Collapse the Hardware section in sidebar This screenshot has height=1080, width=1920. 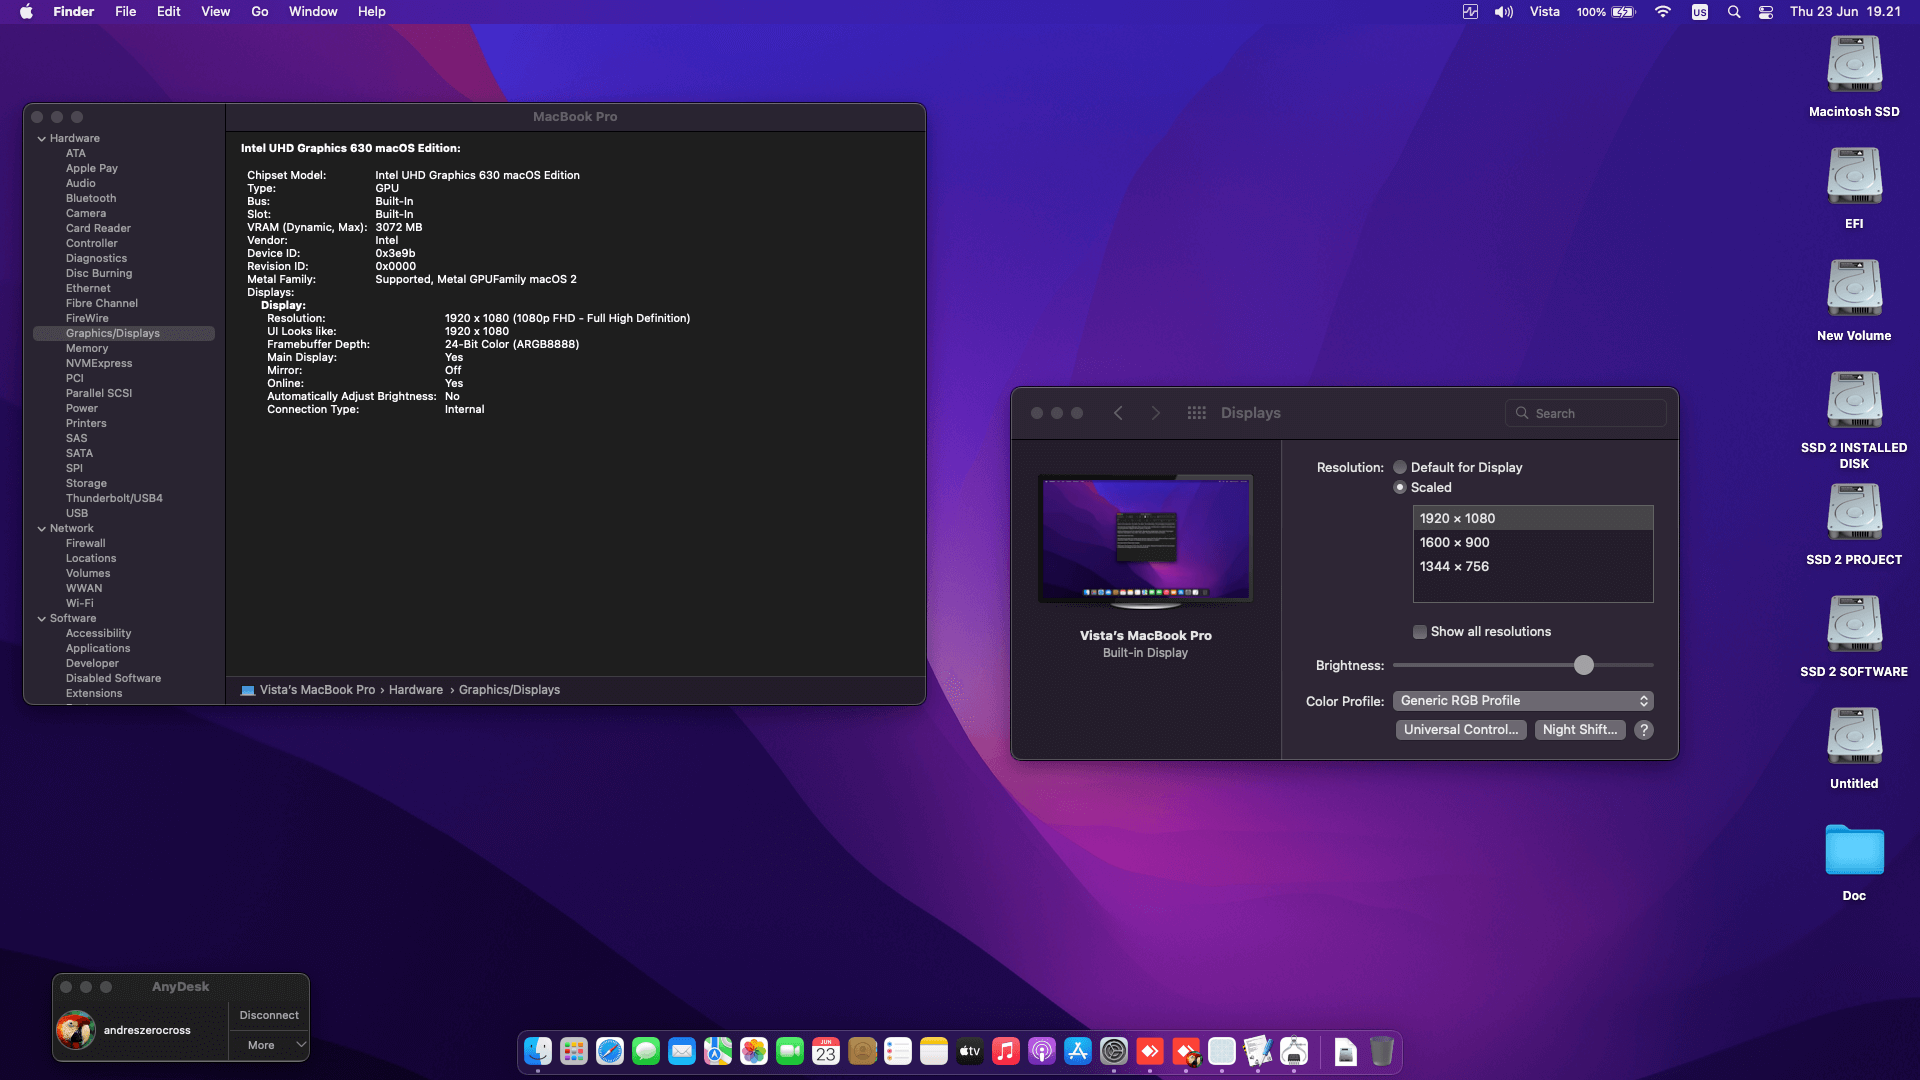click(42, 139)
